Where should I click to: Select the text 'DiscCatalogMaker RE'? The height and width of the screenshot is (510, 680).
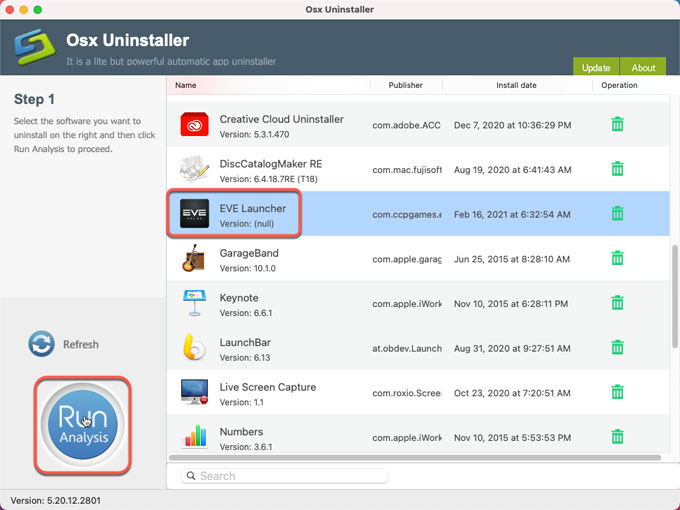[x=271, y=164]
